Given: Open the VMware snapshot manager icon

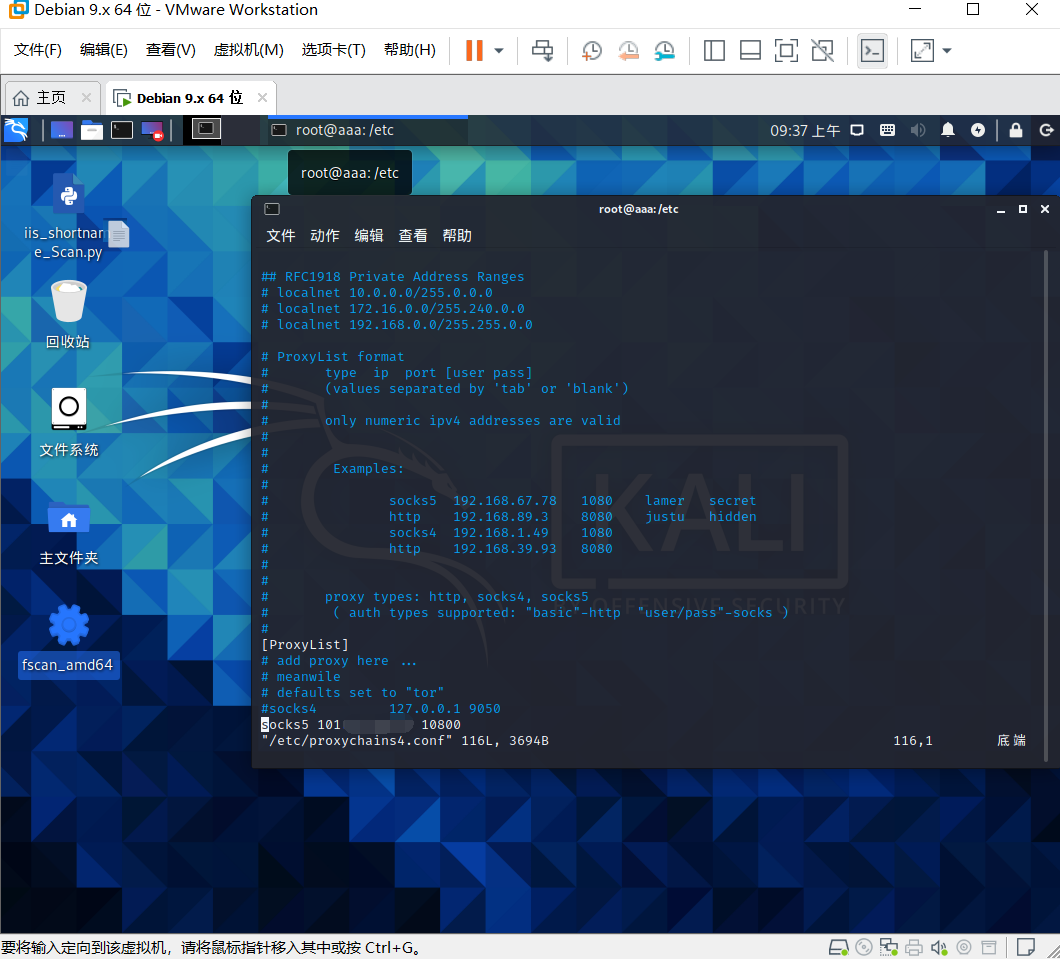Looking at the screenshot, I should [665, 50].
